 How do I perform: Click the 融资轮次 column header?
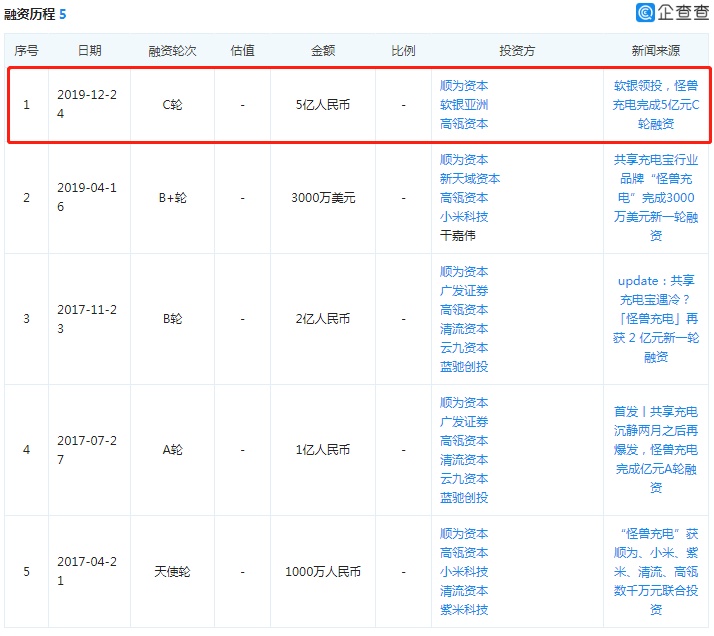point(172,51)
